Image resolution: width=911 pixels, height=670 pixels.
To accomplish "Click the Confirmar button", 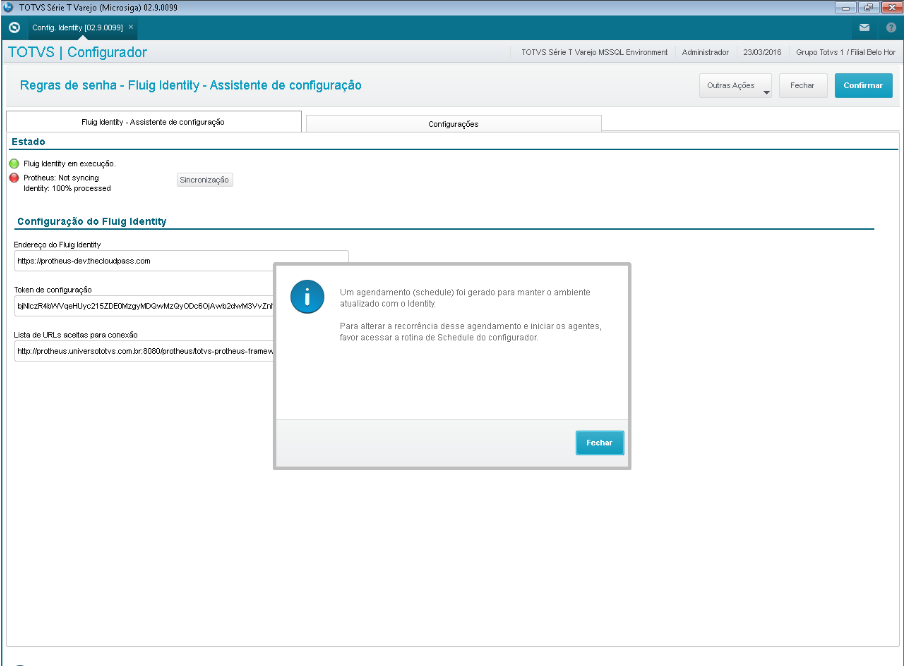I will pos(863,85).
